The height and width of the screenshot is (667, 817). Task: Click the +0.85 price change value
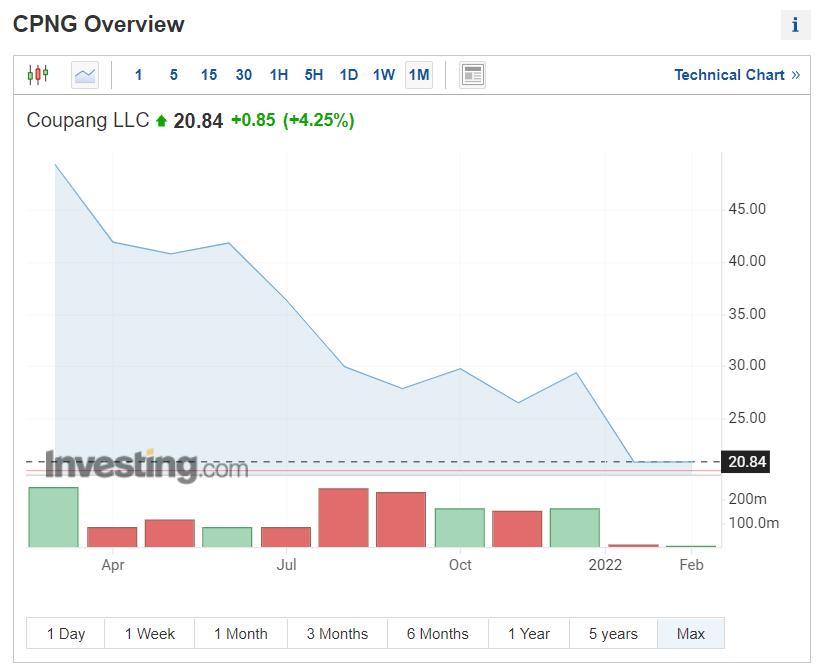coord(253,120)
